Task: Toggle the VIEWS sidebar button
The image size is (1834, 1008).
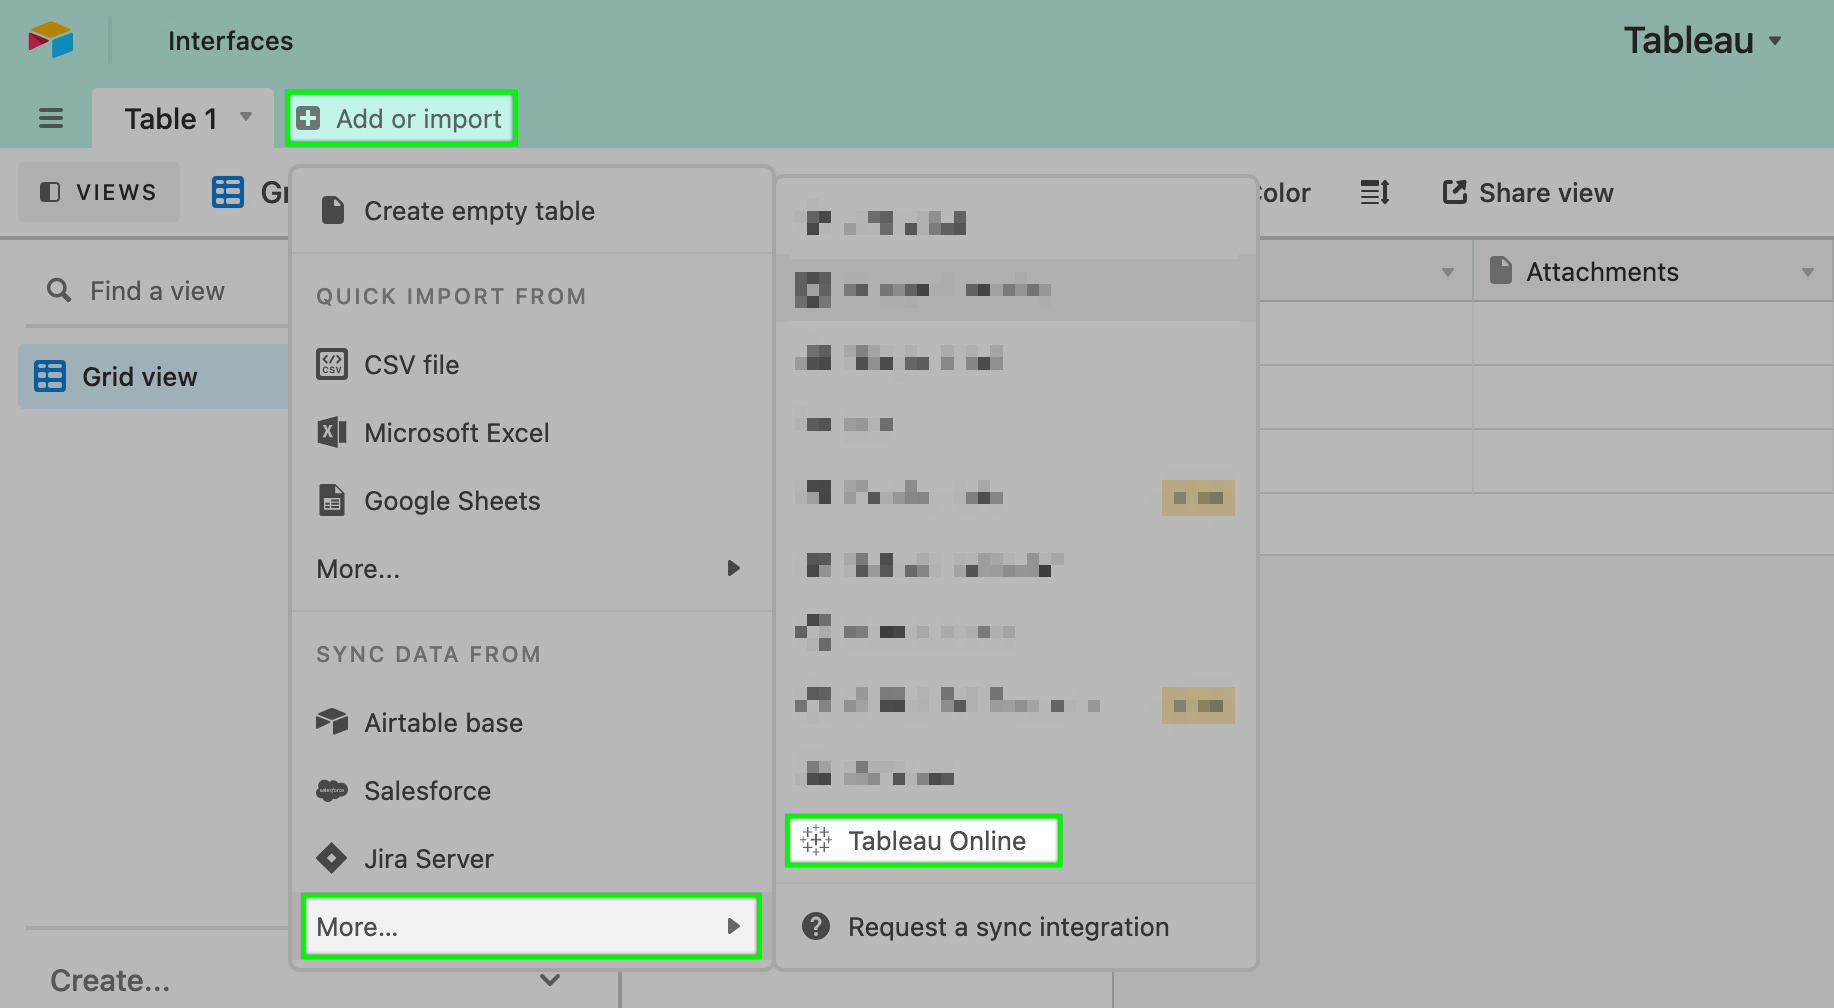Action: click(98, 192)
